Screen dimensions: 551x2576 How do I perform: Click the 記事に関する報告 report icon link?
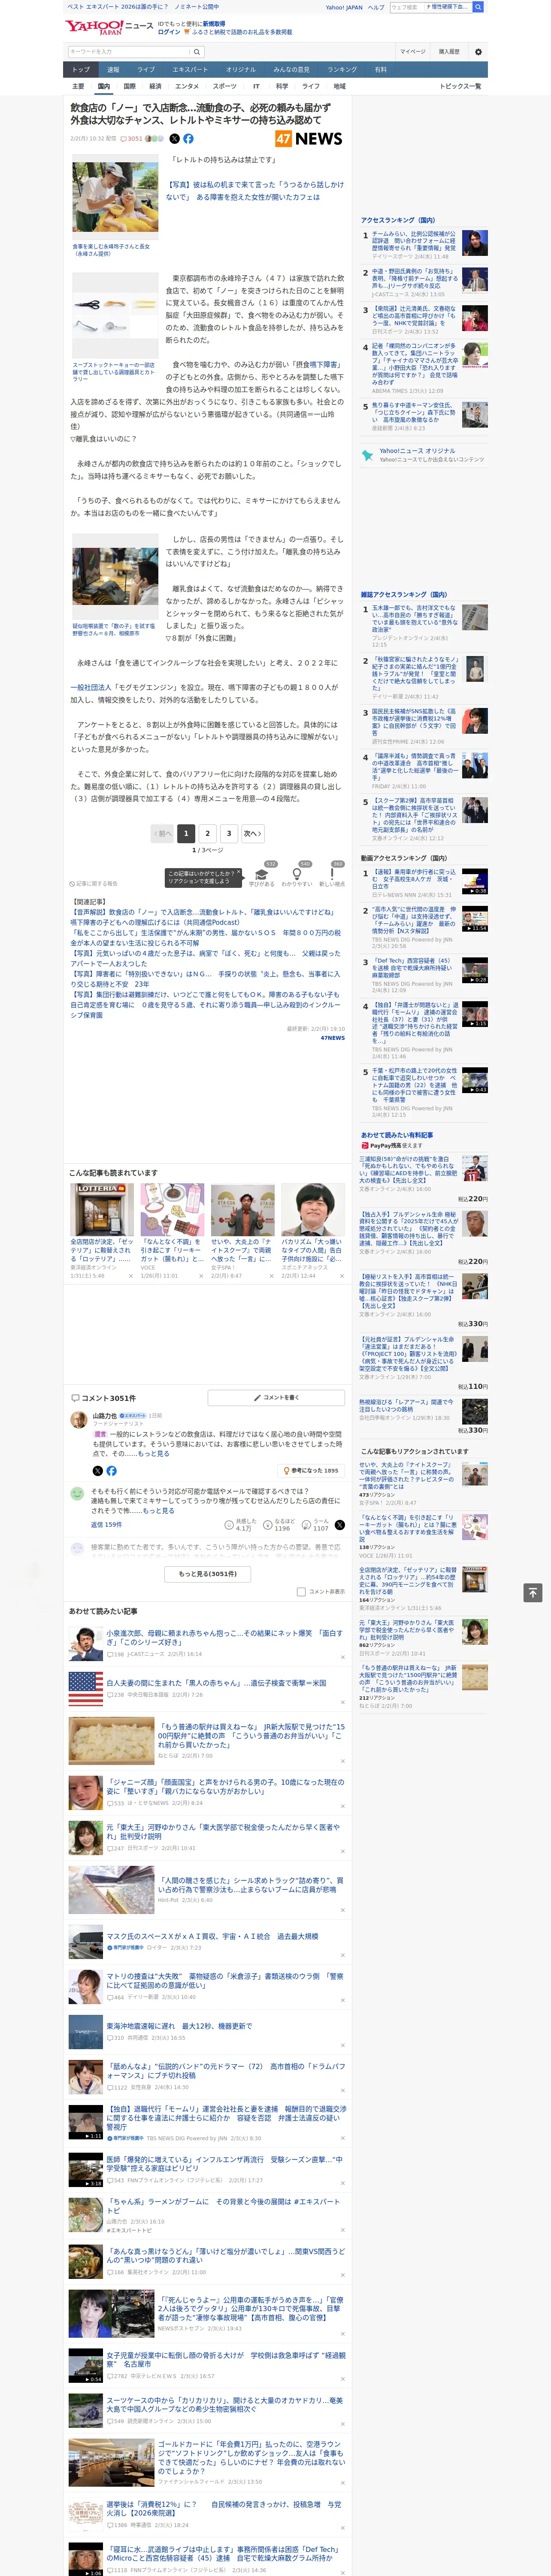click(x=94, y=884)
